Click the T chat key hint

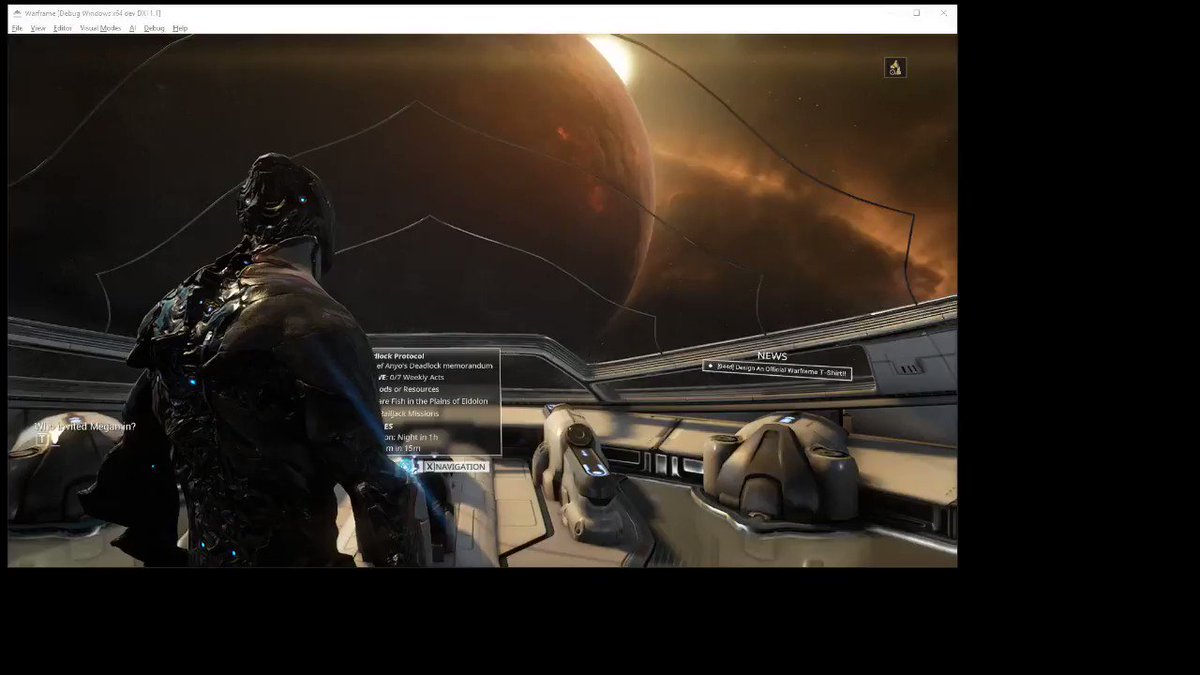point(42,439)
